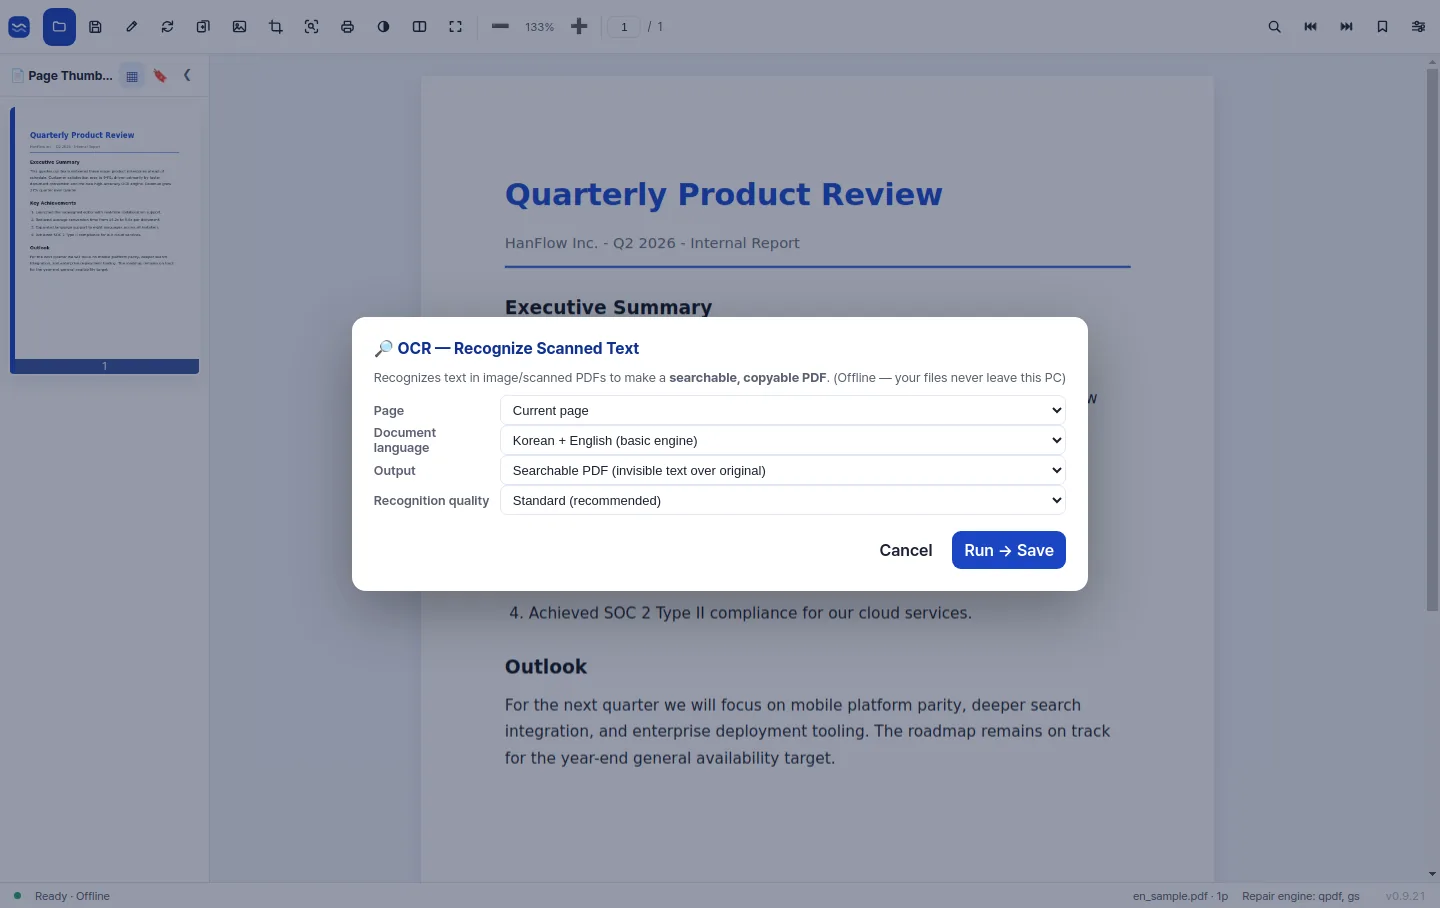Open search with the magnifier icon
1440x908 pixels.
[x=1275, y=27]
